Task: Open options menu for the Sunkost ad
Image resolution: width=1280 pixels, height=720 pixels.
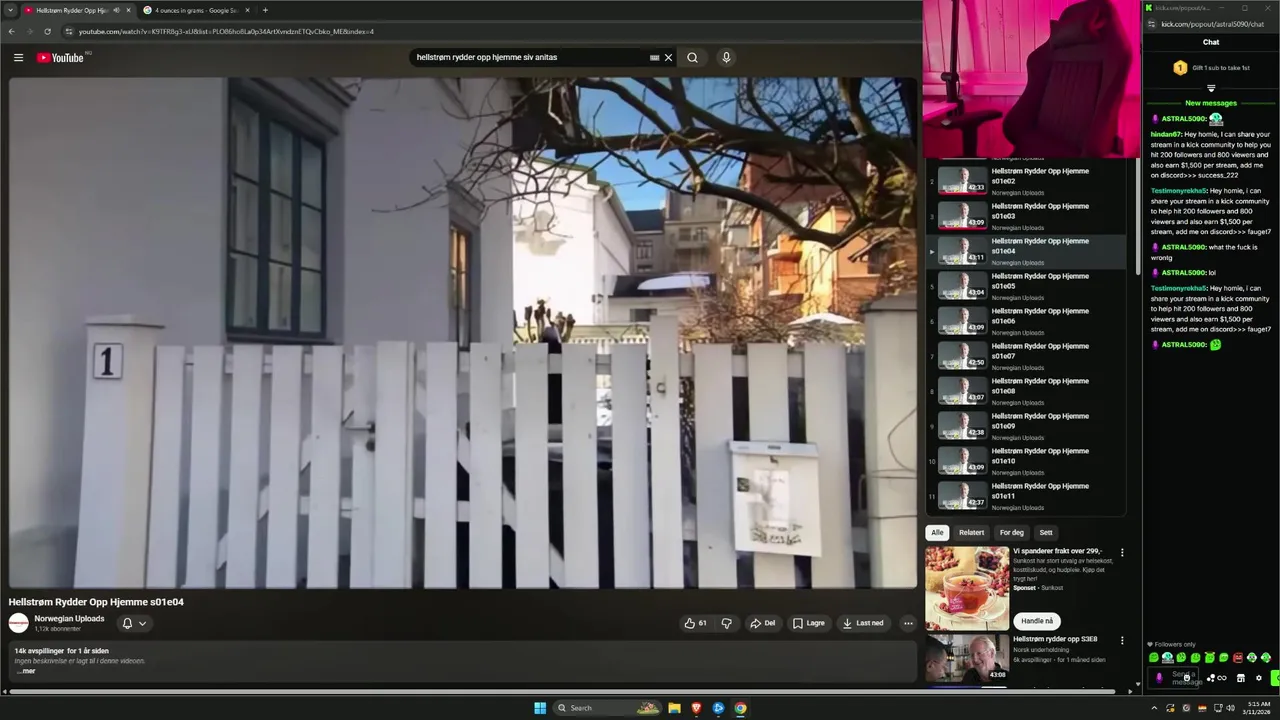Action: point(1122,552)
